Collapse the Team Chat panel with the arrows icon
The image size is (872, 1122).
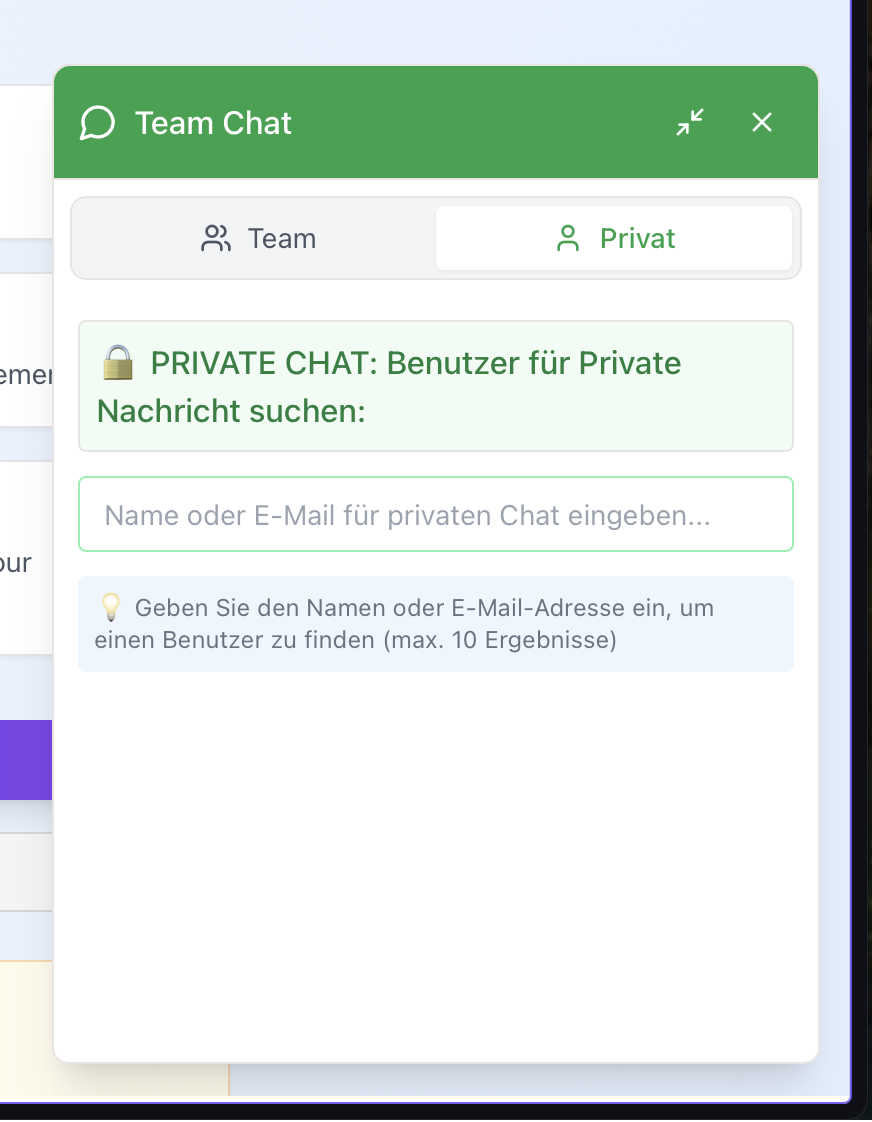tap(690, 122)
